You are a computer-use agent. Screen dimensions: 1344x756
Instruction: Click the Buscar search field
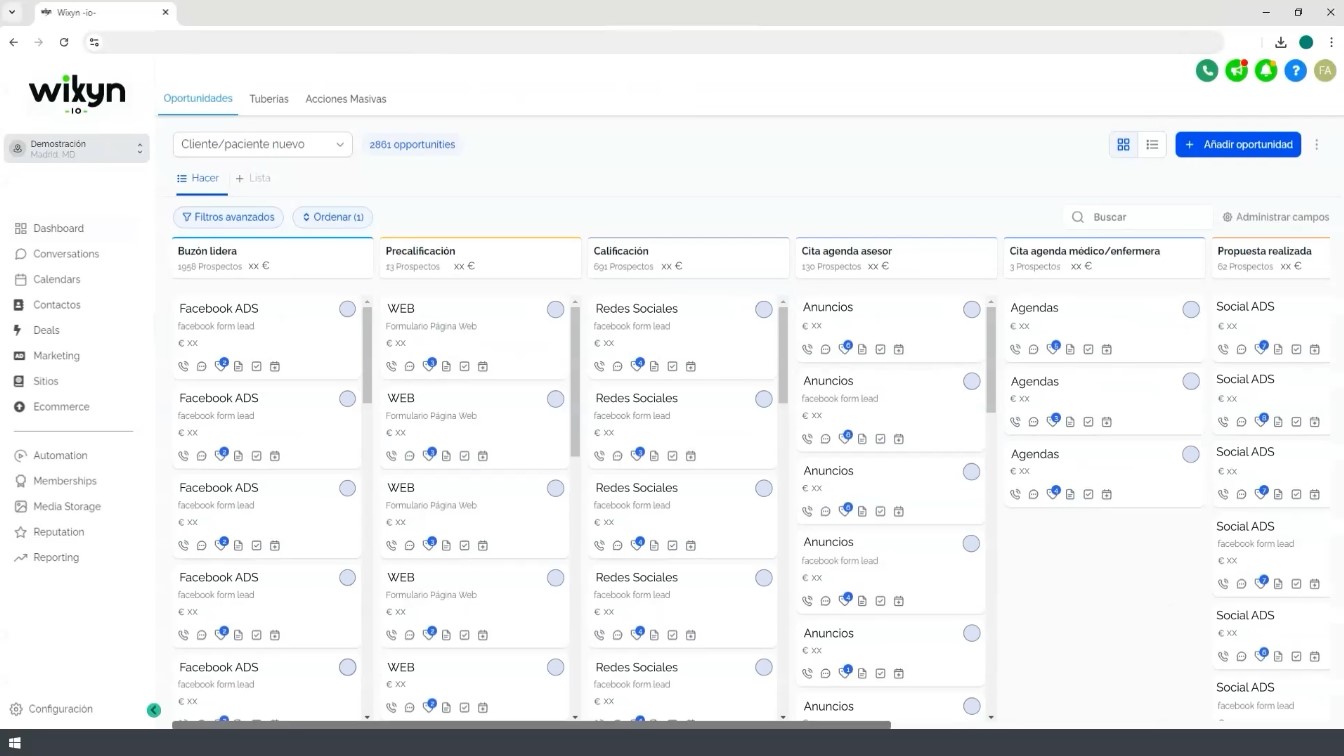[x=1137, y=217]
